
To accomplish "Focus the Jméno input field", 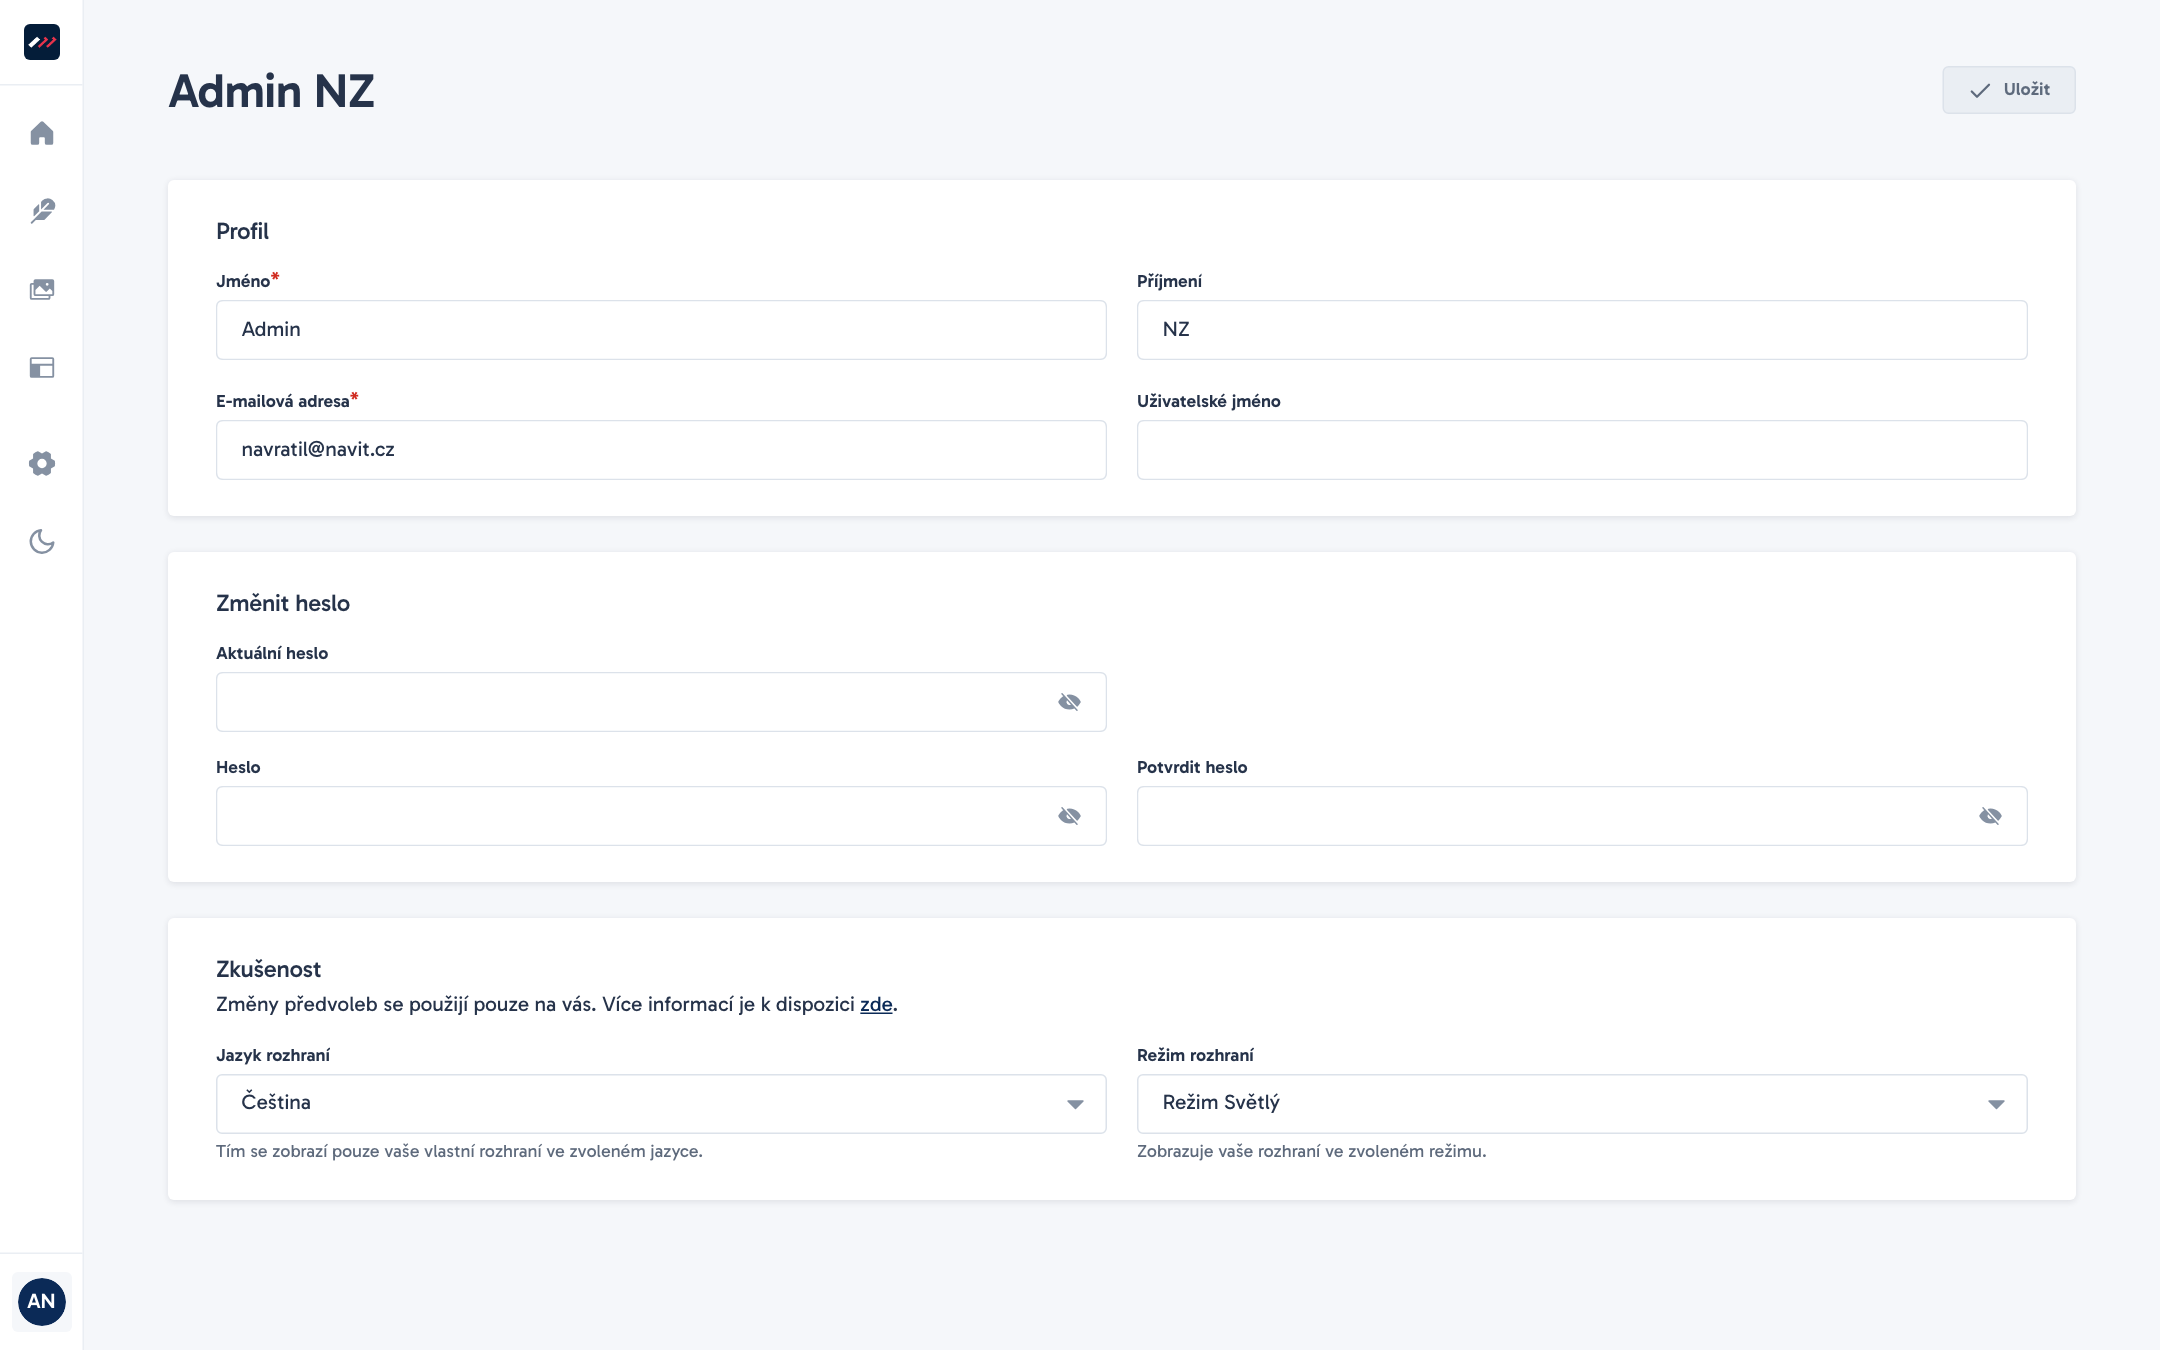I will [661, 330].
